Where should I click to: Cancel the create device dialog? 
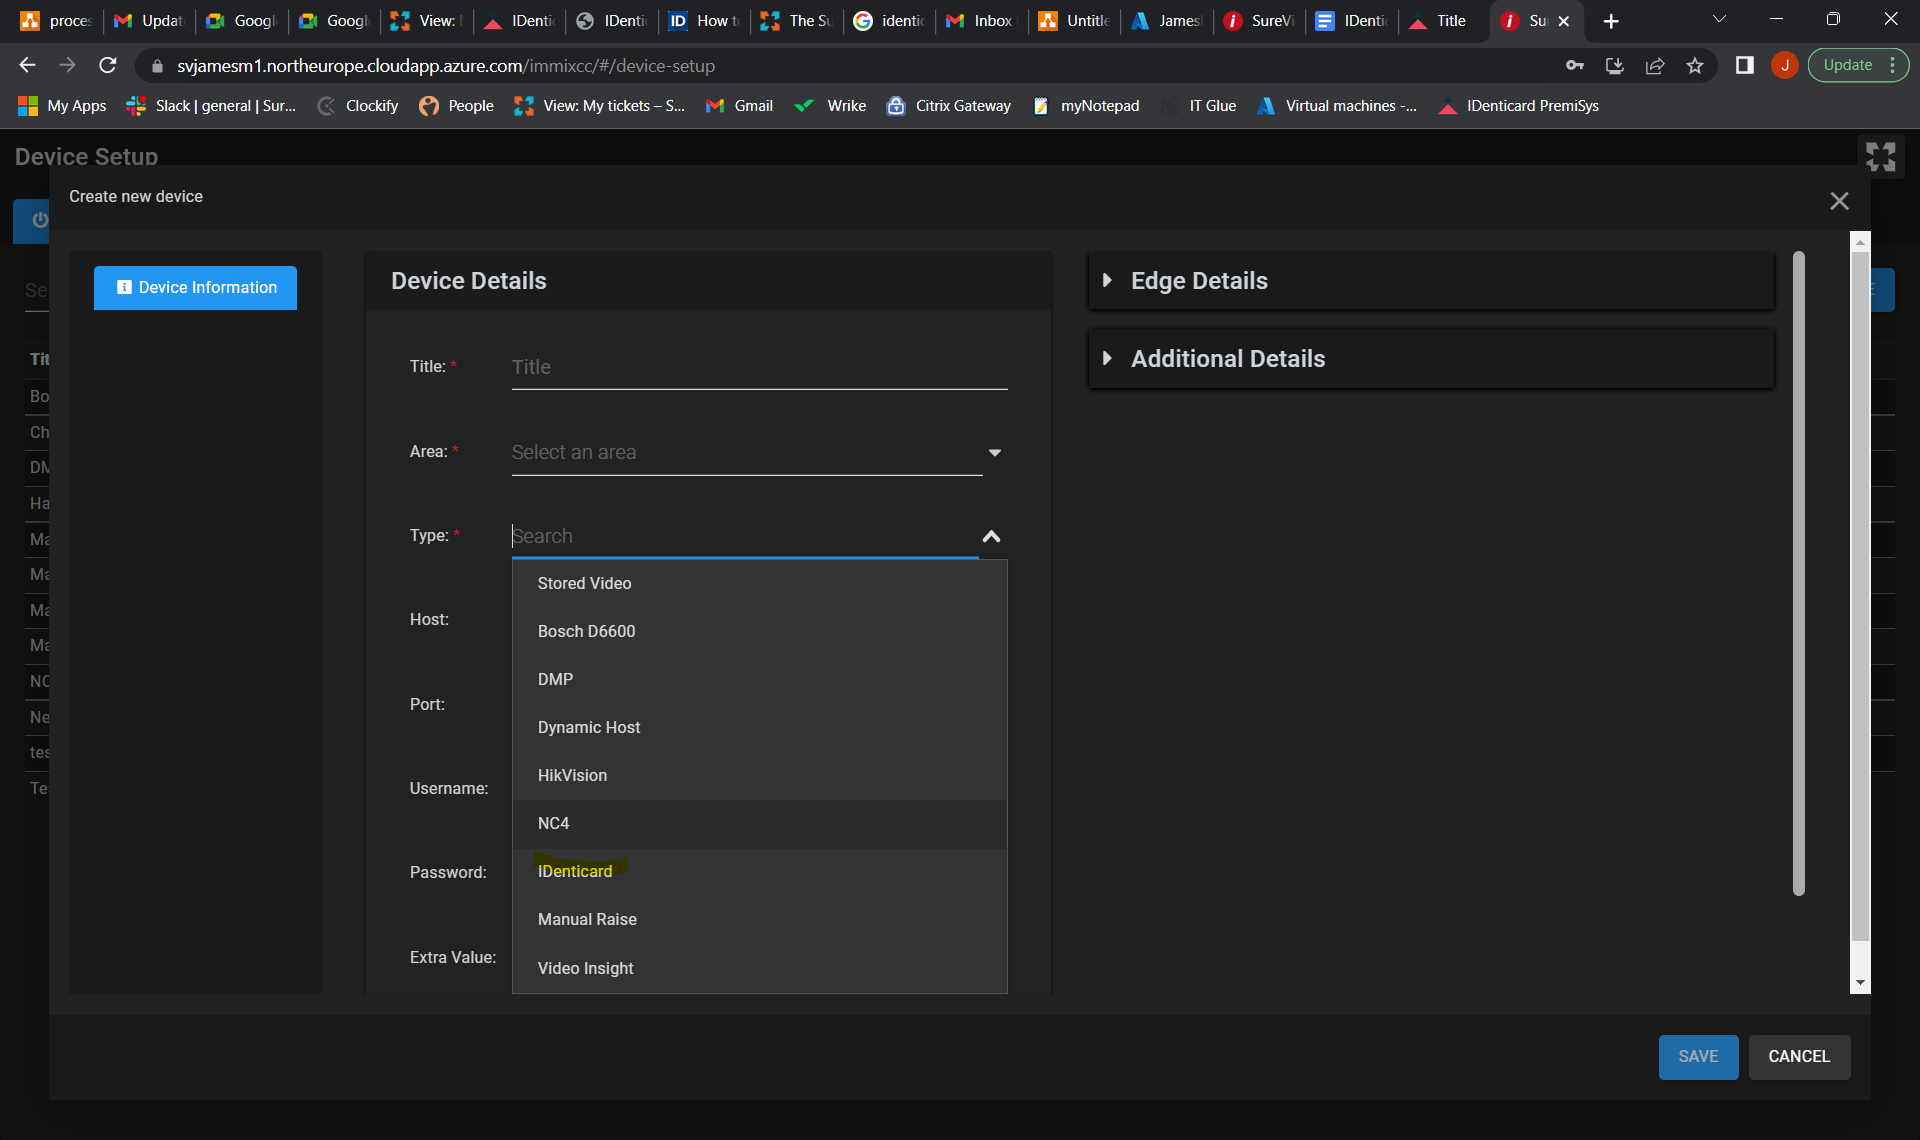coord(1799,1057)
